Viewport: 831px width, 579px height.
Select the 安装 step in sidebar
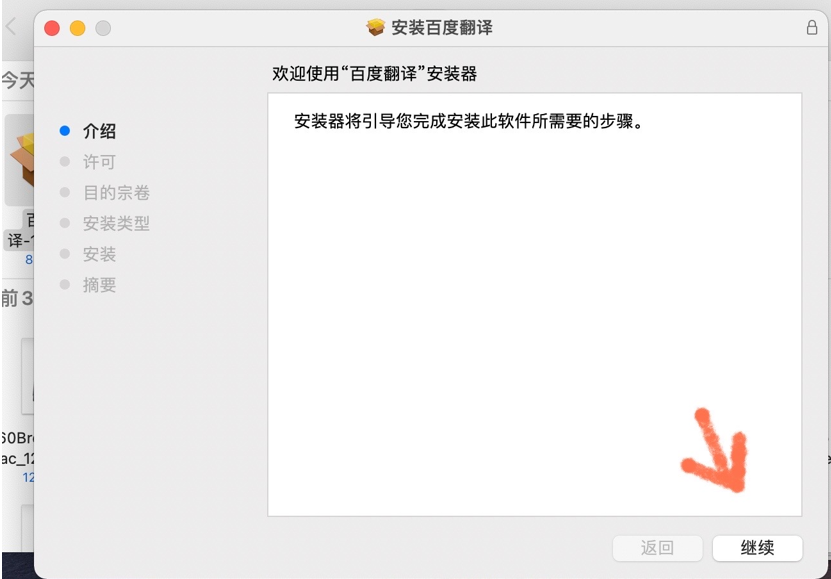(x=99, y=254)
